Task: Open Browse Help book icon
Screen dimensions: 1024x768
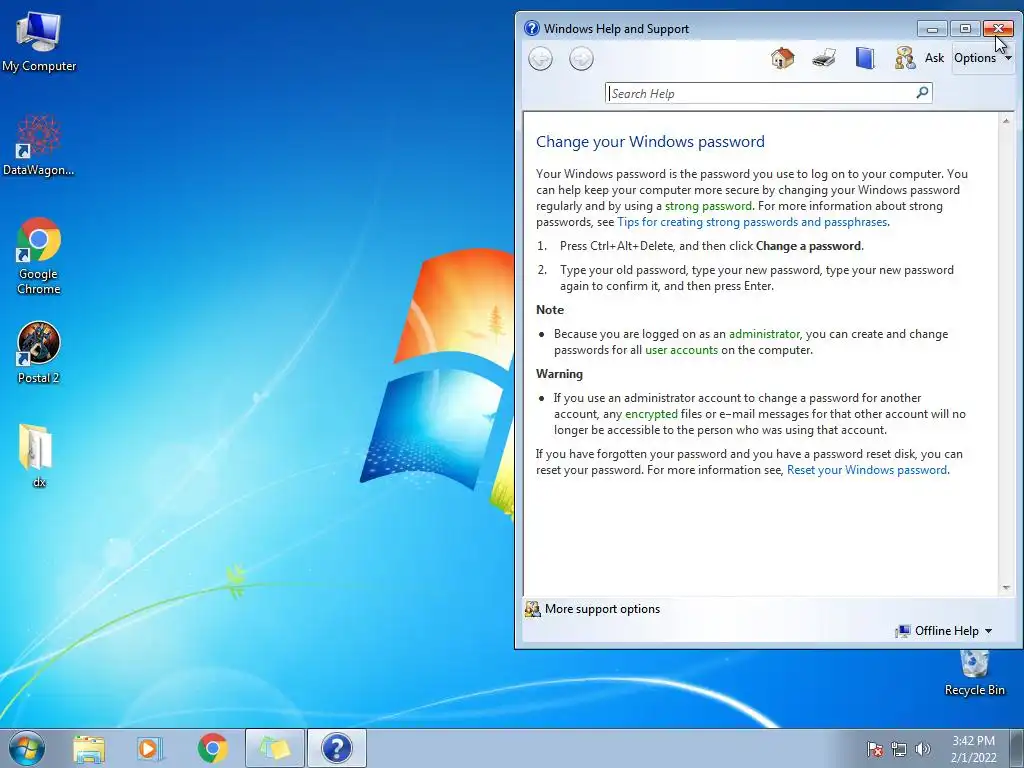Action: (865, 58)
